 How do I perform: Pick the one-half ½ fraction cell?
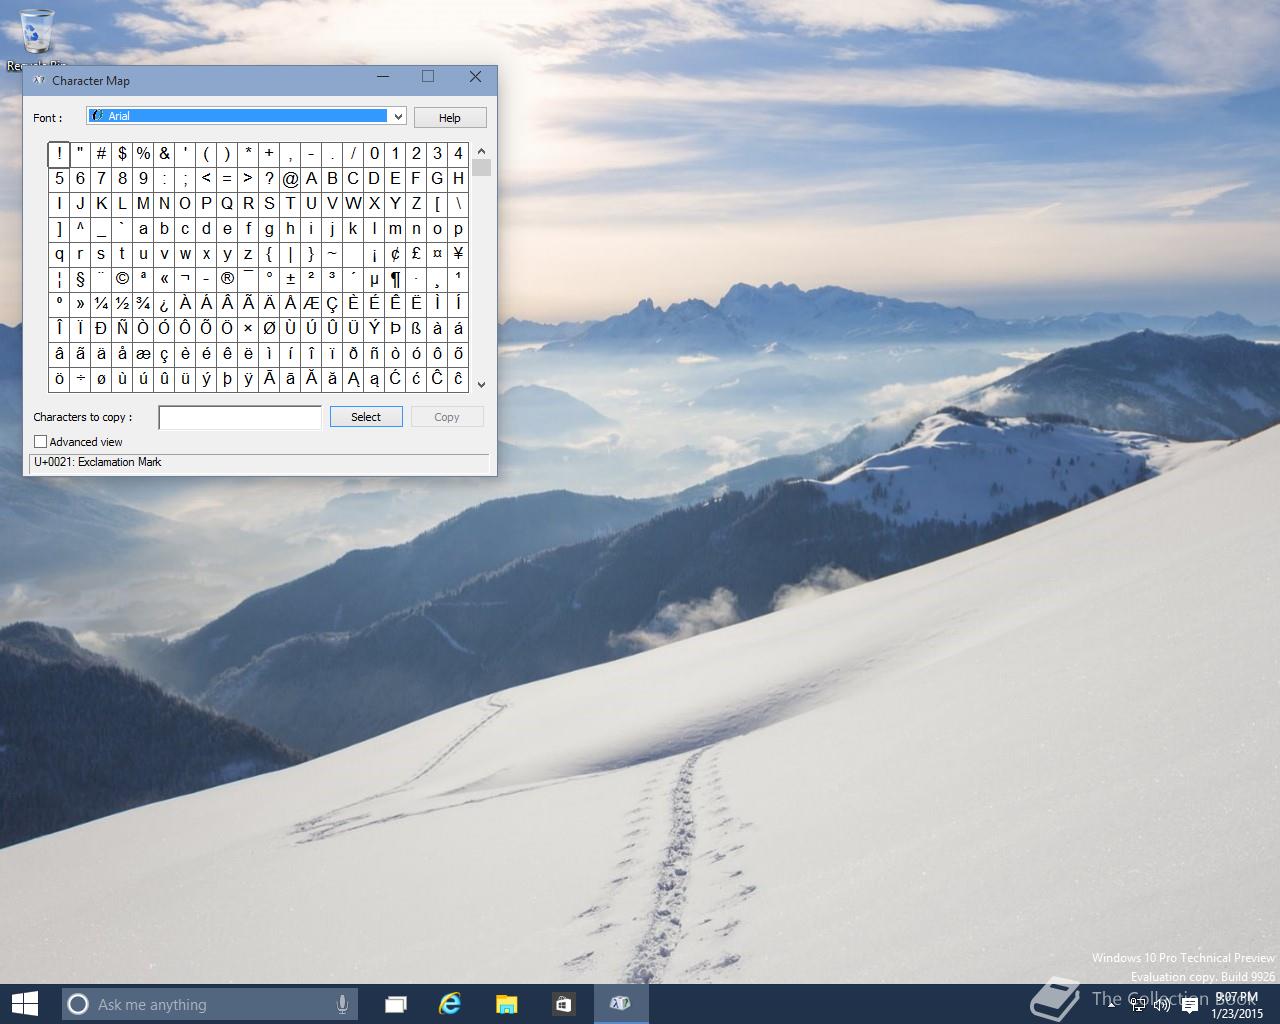point(122,303)
